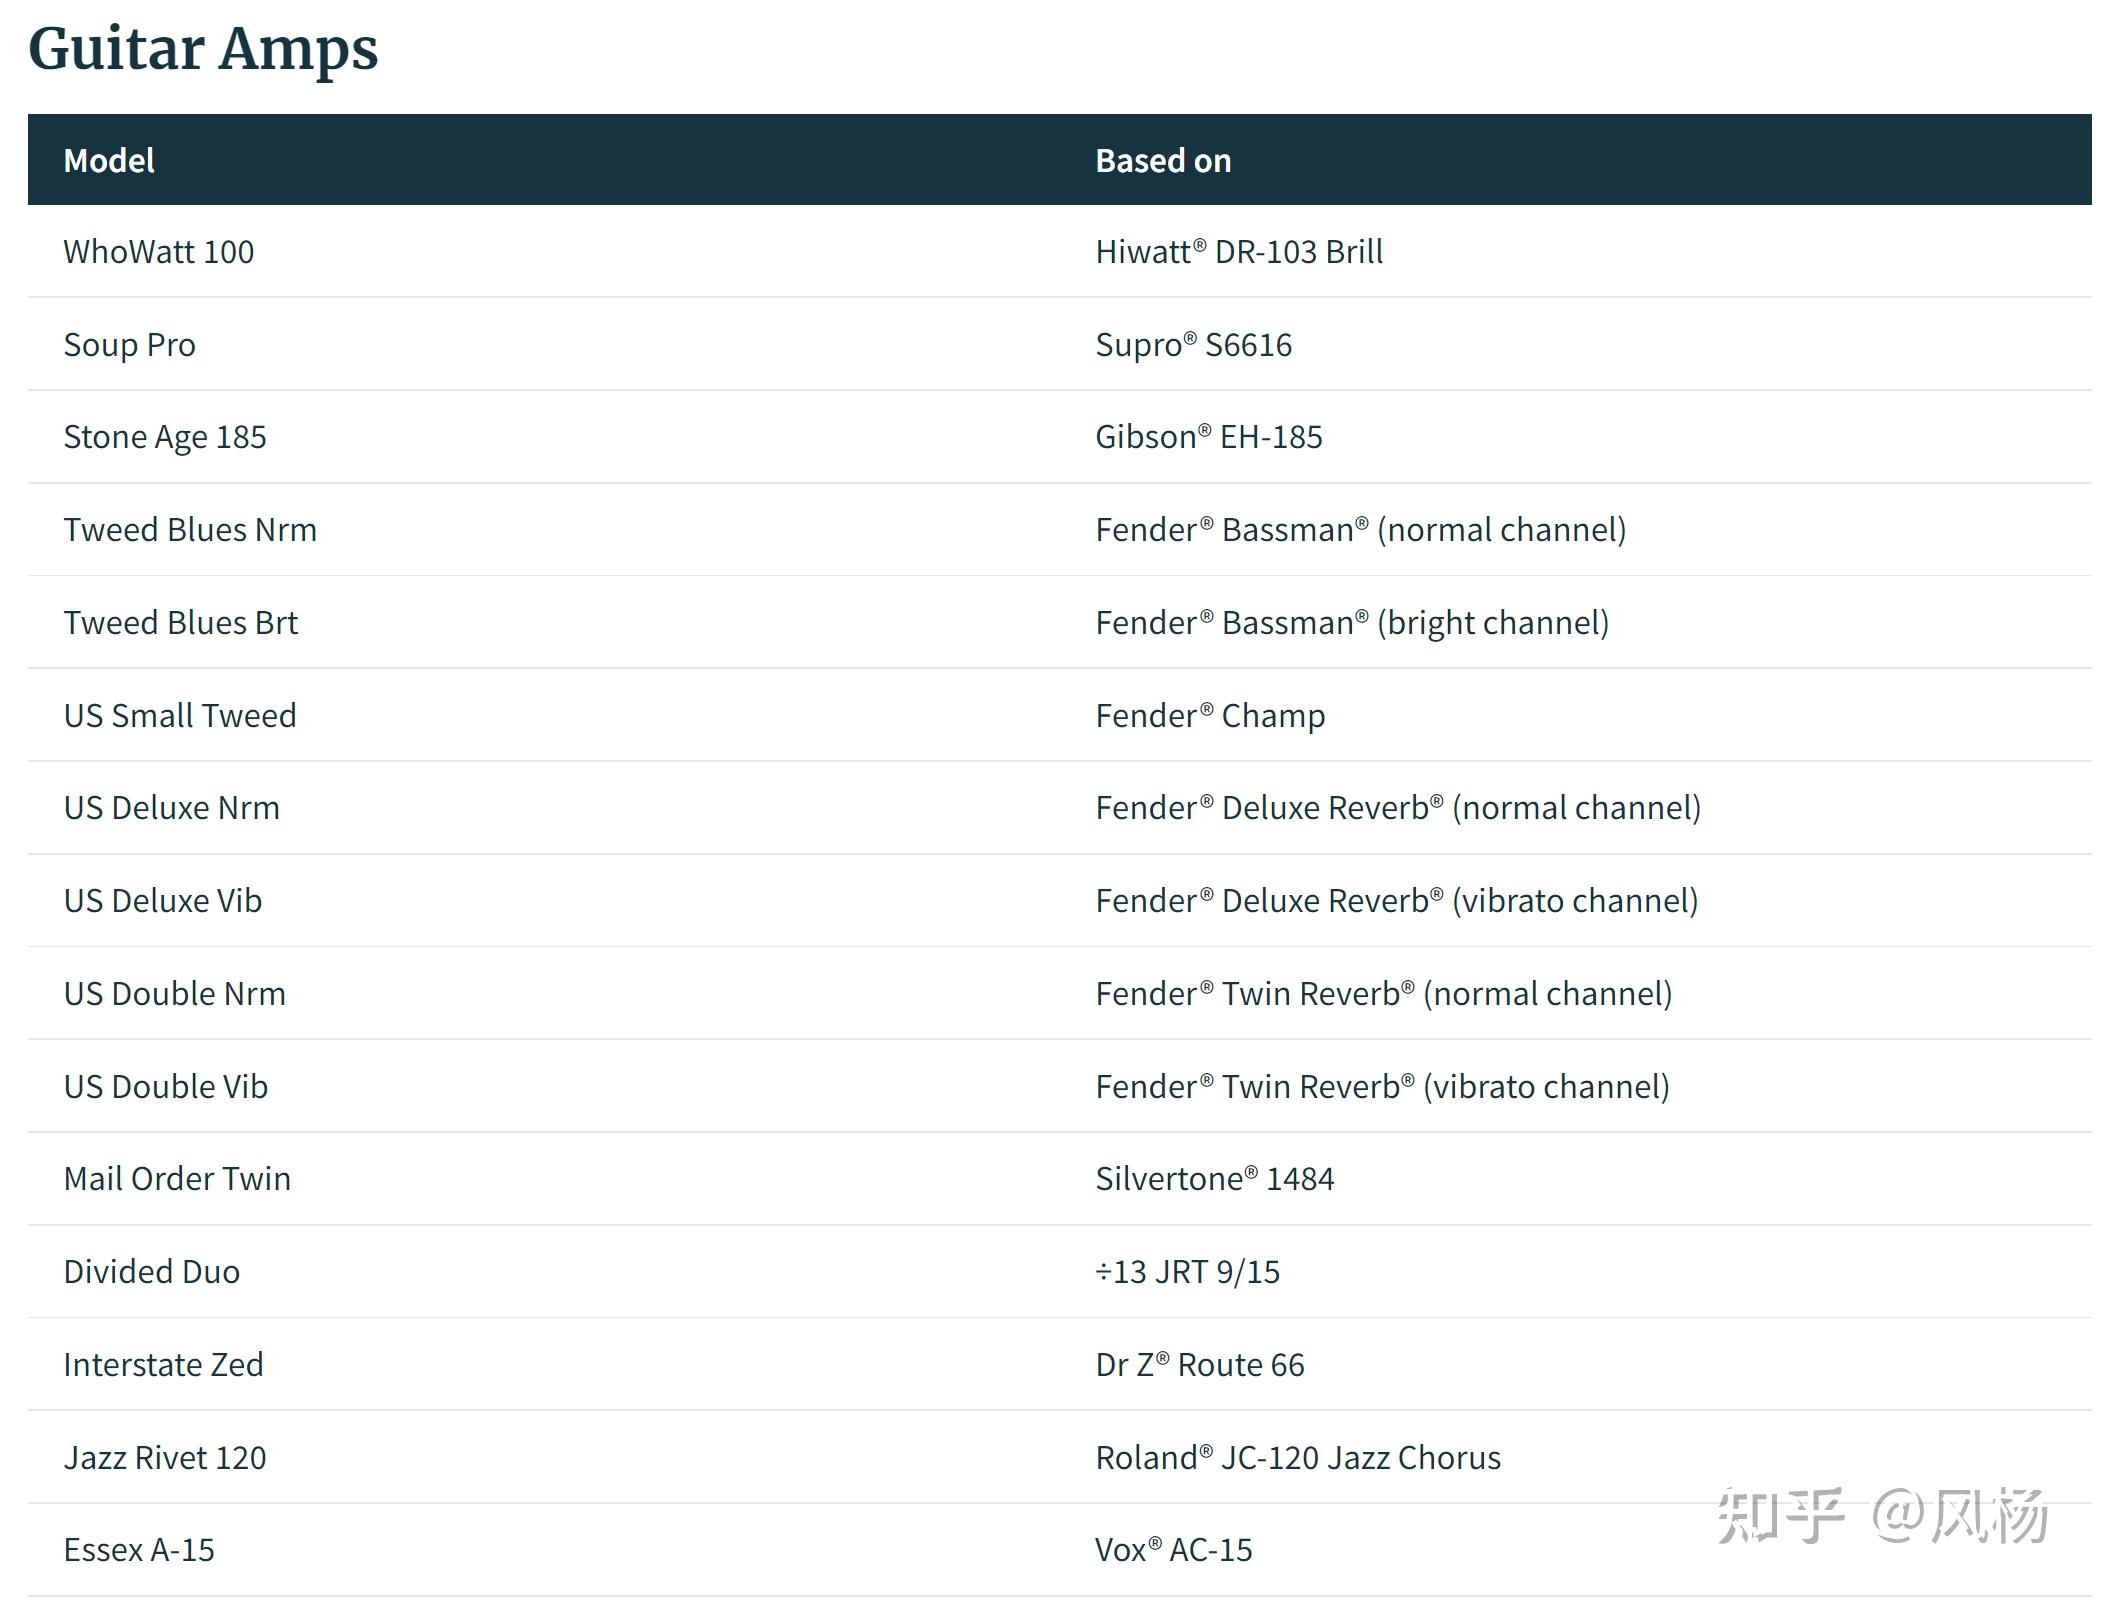Viewport: 2102px width, 1600px height.
Task: Click the Silvertone 1484 cell
Action: [x=1214, y=1179]
